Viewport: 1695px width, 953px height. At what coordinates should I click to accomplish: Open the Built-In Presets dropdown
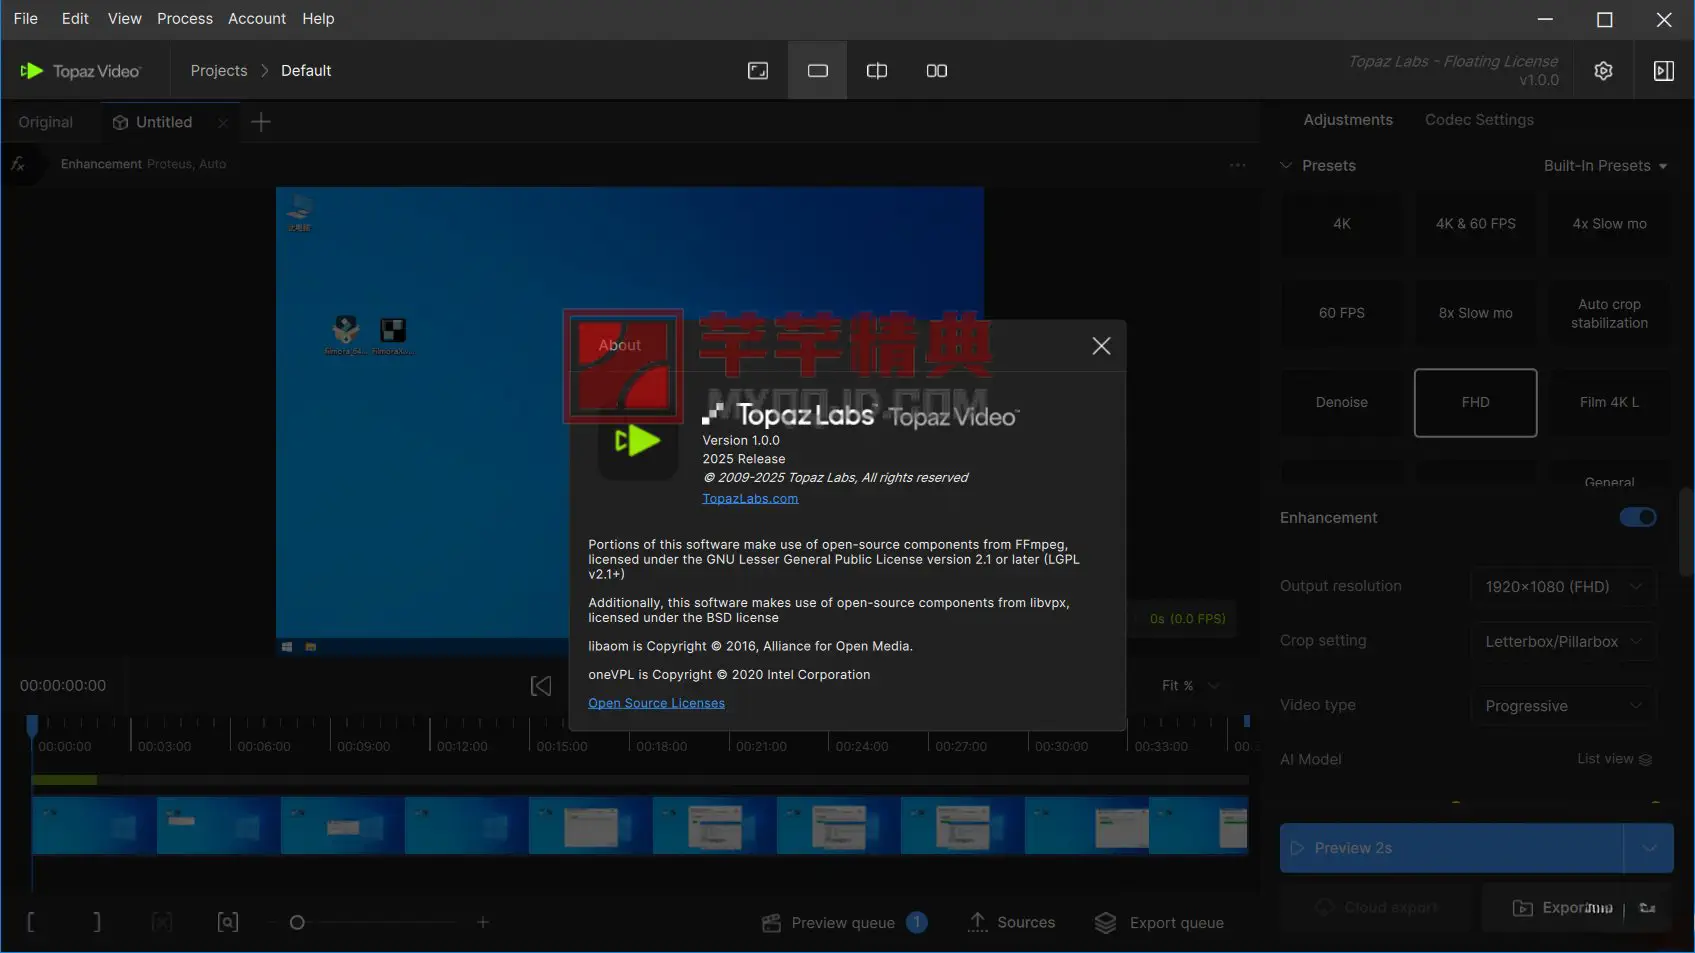(x=1605, y=166)
